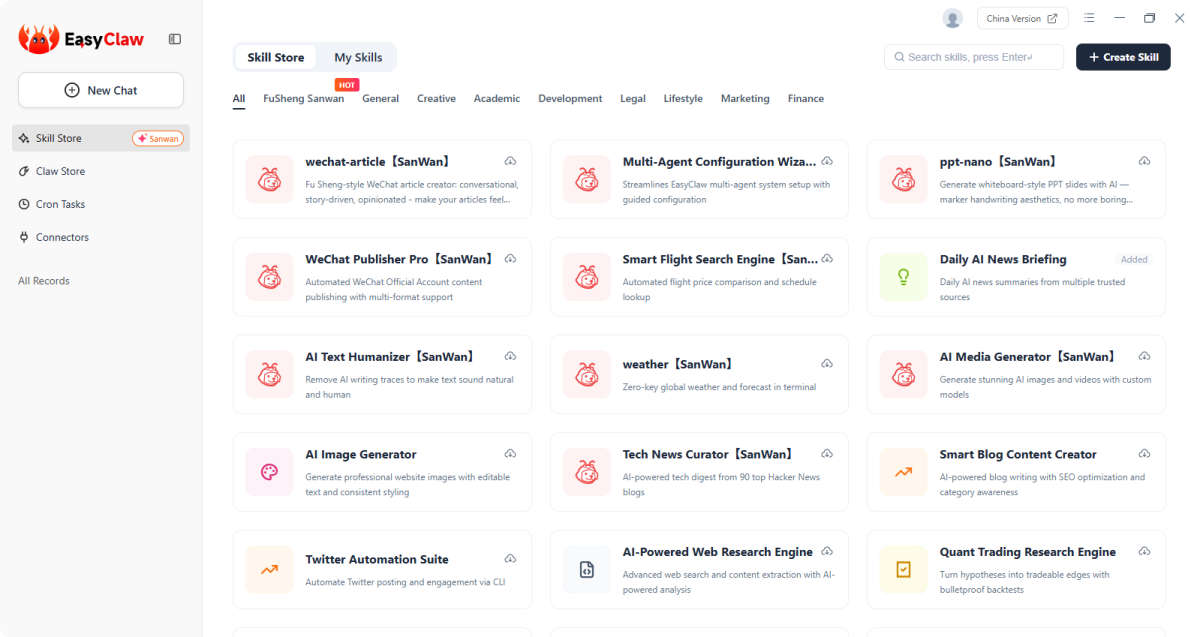Click the cloud download icon for weather skill
Screen dimensions: 1200x637
[x=827, y=364]
